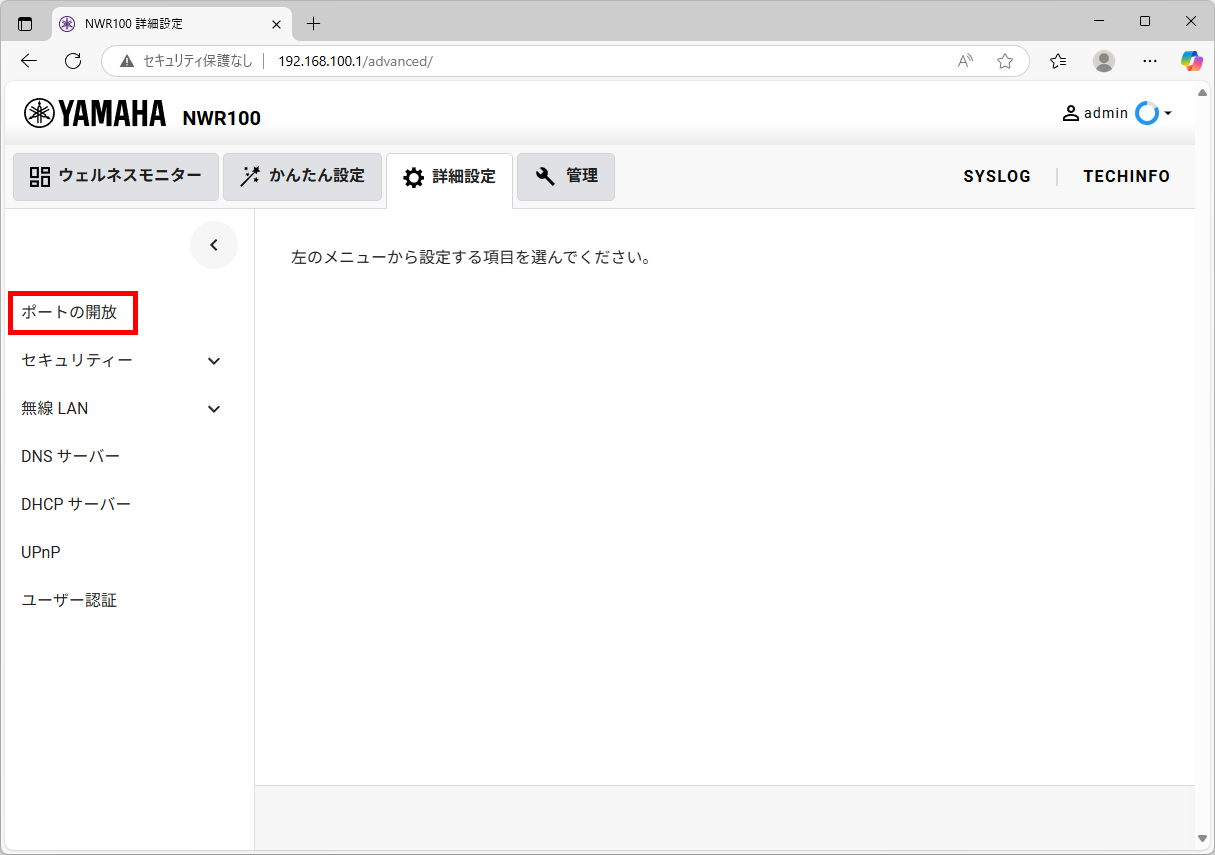Open browser settings and more menu
The image size is (1215, 855).
click(1149, 61)
